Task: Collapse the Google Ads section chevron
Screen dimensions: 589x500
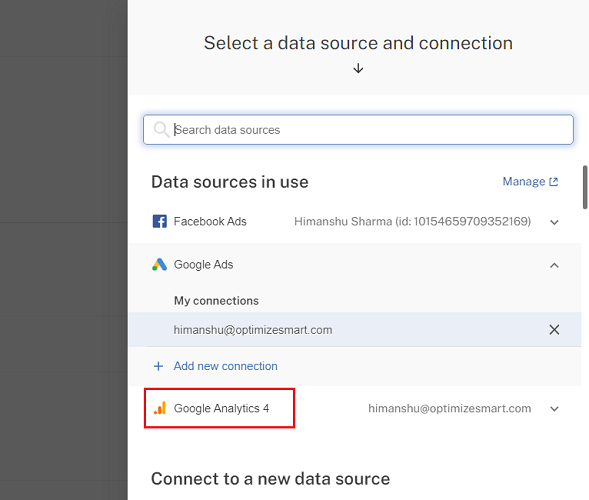Action: click(554, 265)
